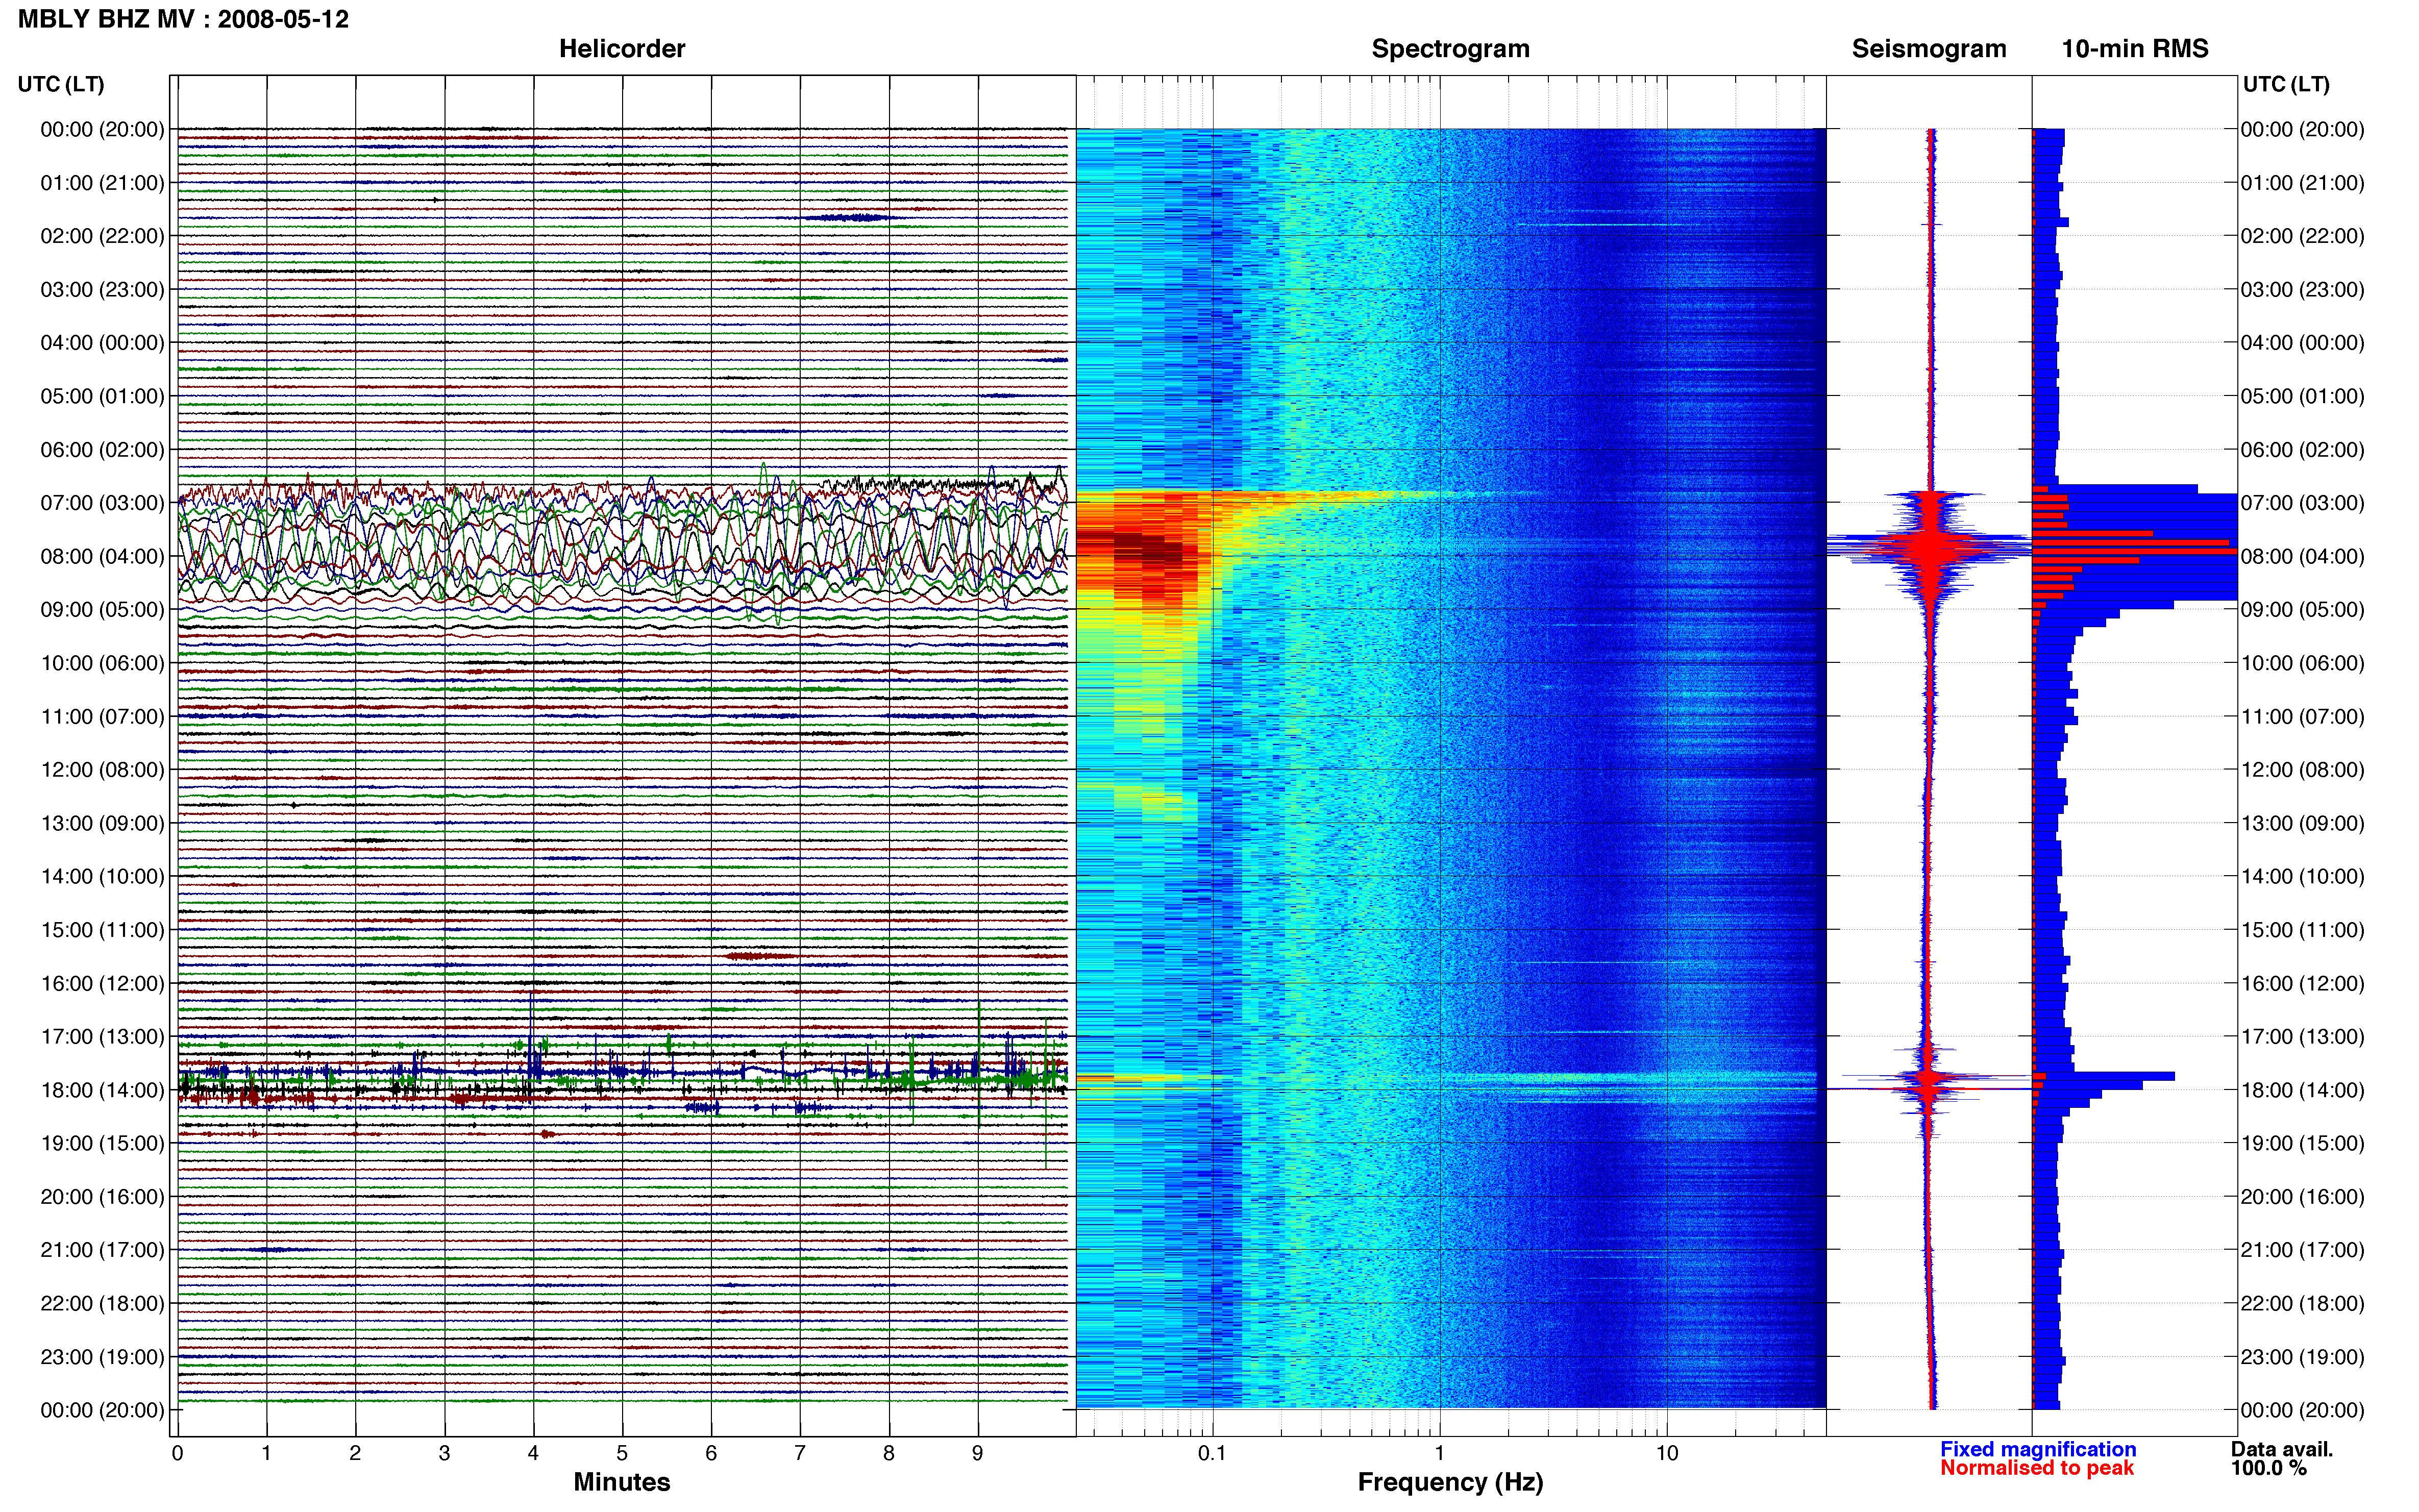Select the Helicorder panel heading

point(622,49)
